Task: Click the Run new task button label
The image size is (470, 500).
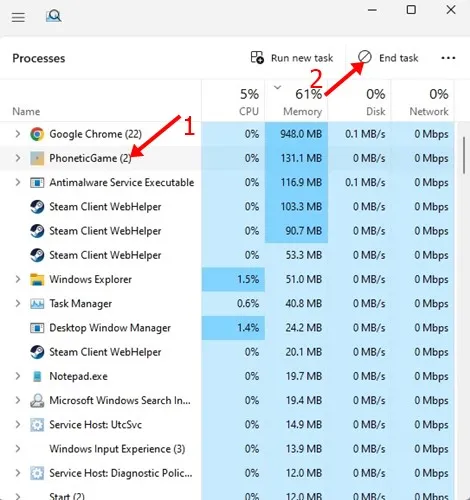Action: (x=302, y=58)
